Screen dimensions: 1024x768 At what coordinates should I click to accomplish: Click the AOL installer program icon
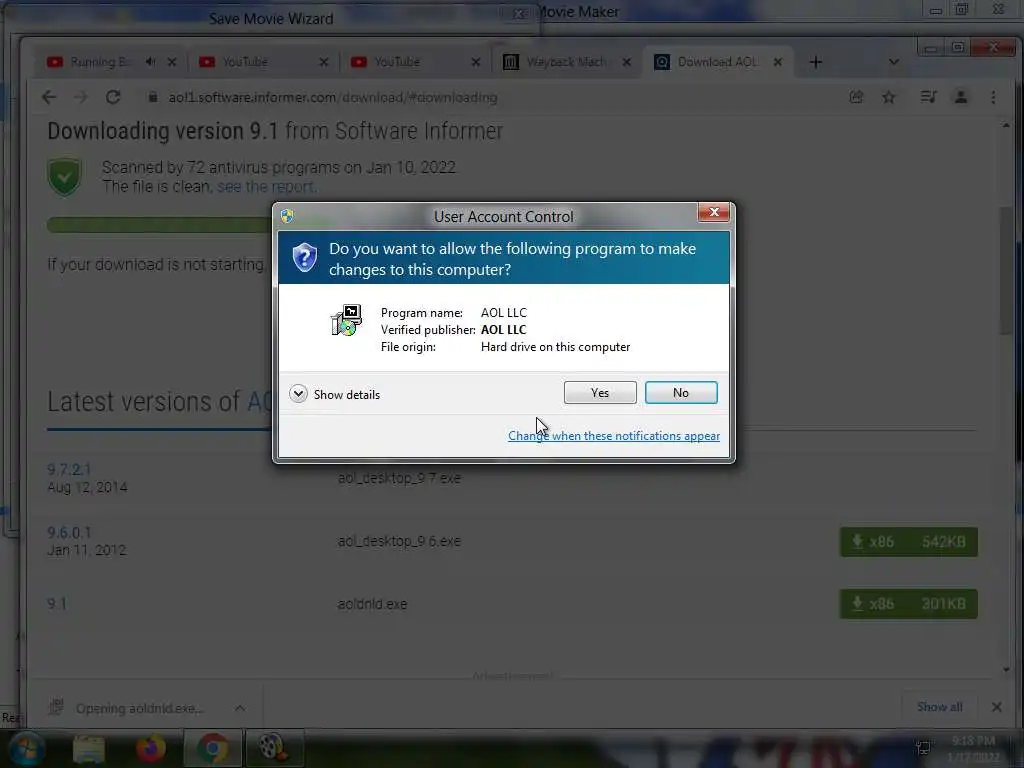pos(347,321)
